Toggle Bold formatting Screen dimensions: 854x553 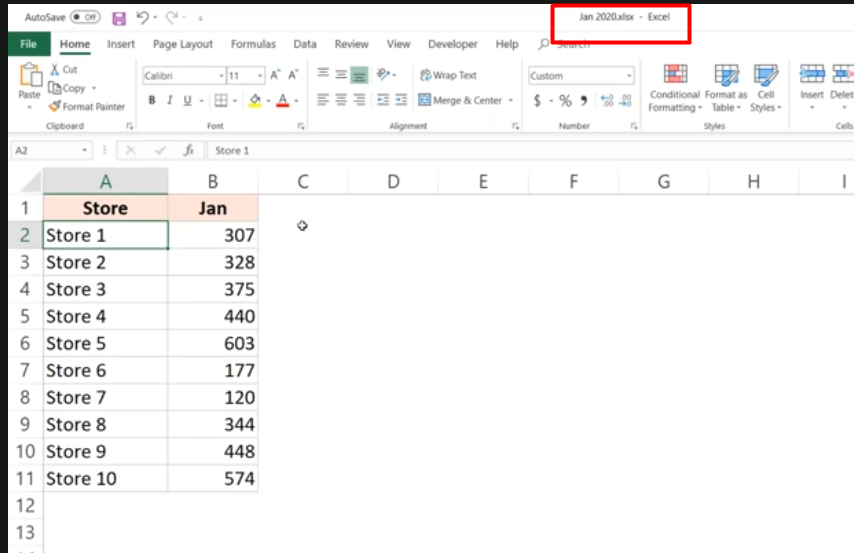pos(152,100)
